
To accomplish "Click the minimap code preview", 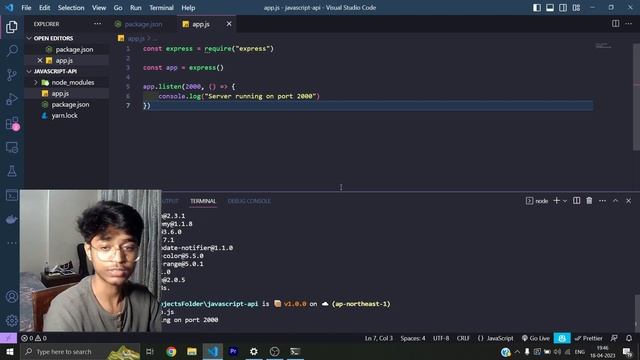I will click(x=603, y=46).
